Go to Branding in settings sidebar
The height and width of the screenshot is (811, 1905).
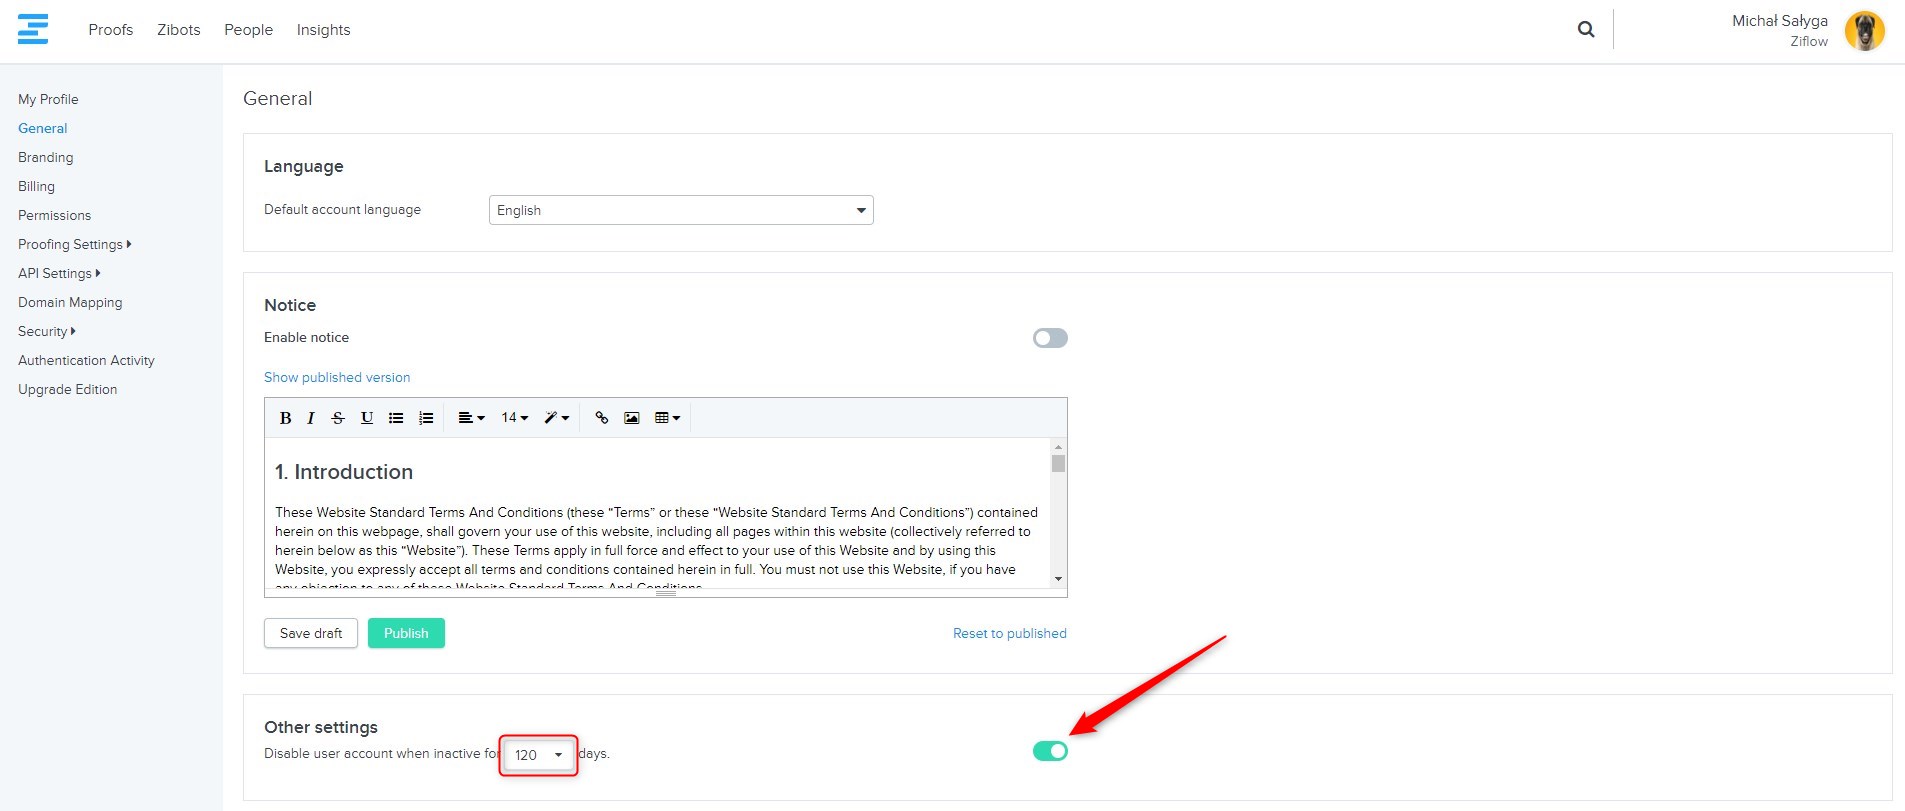coord(46,157)
